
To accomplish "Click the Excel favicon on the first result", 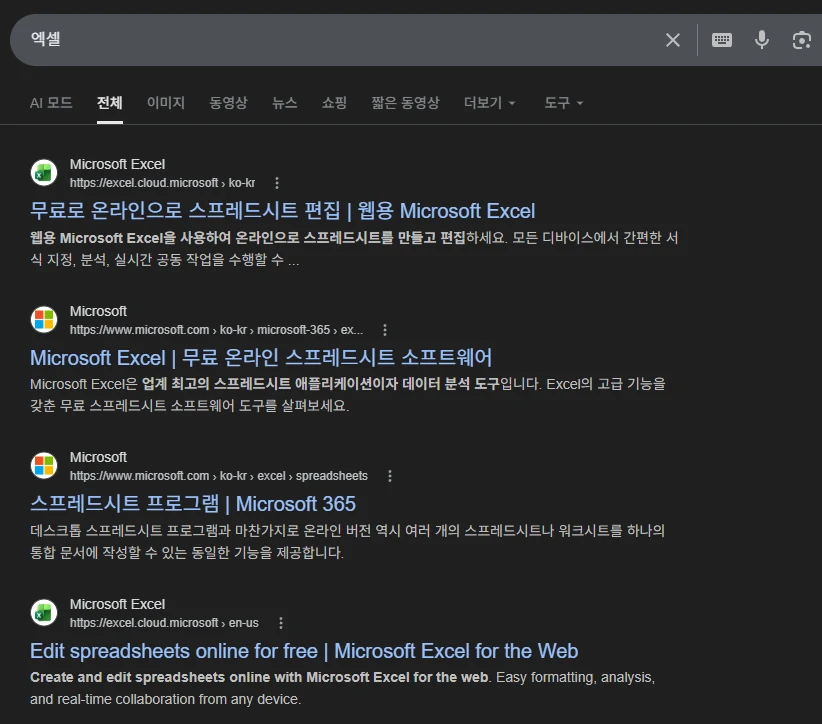I will coord(43,172).
